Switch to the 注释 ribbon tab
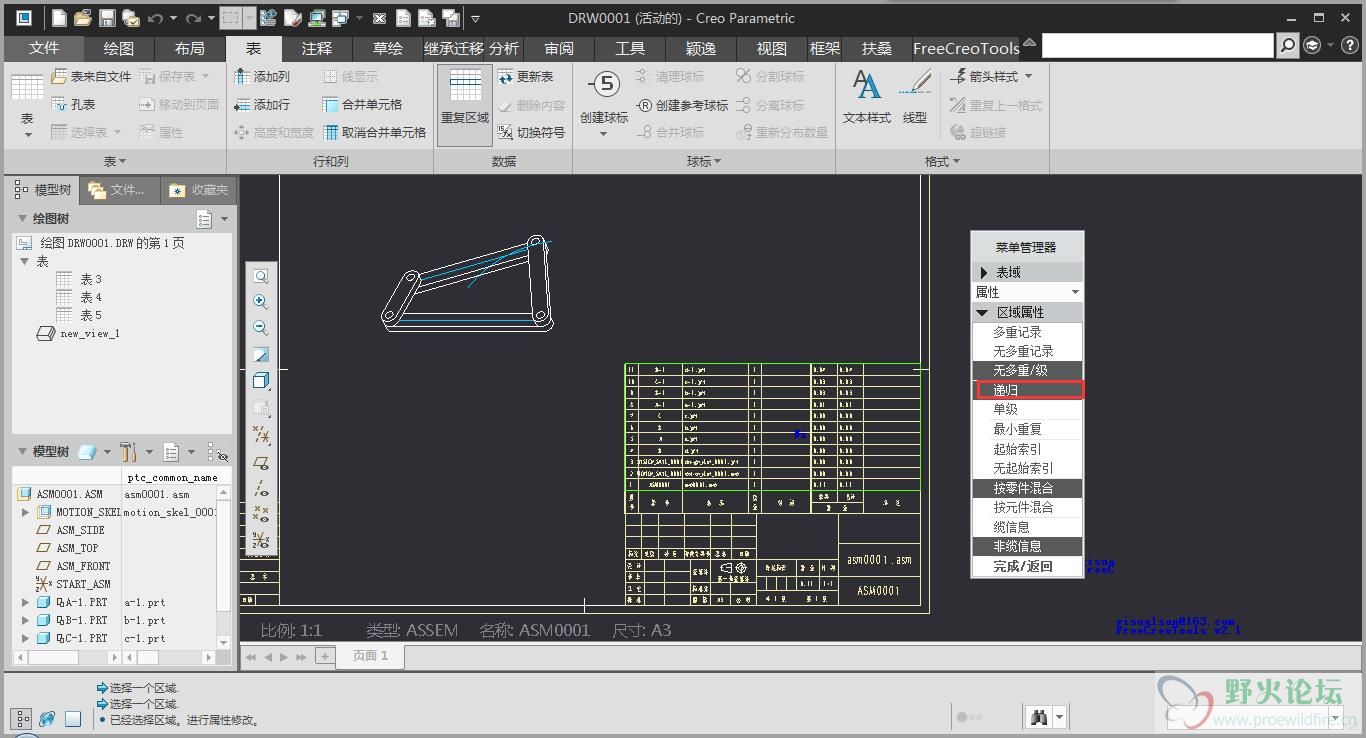This screenshot has height=738, width=1366. tap(317, 48)
